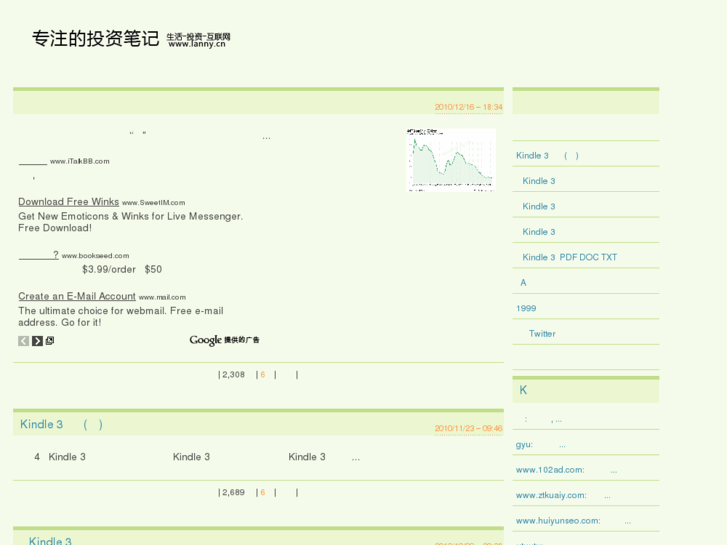Open comment count 6 beside 2,689 views

click(263, 493)
